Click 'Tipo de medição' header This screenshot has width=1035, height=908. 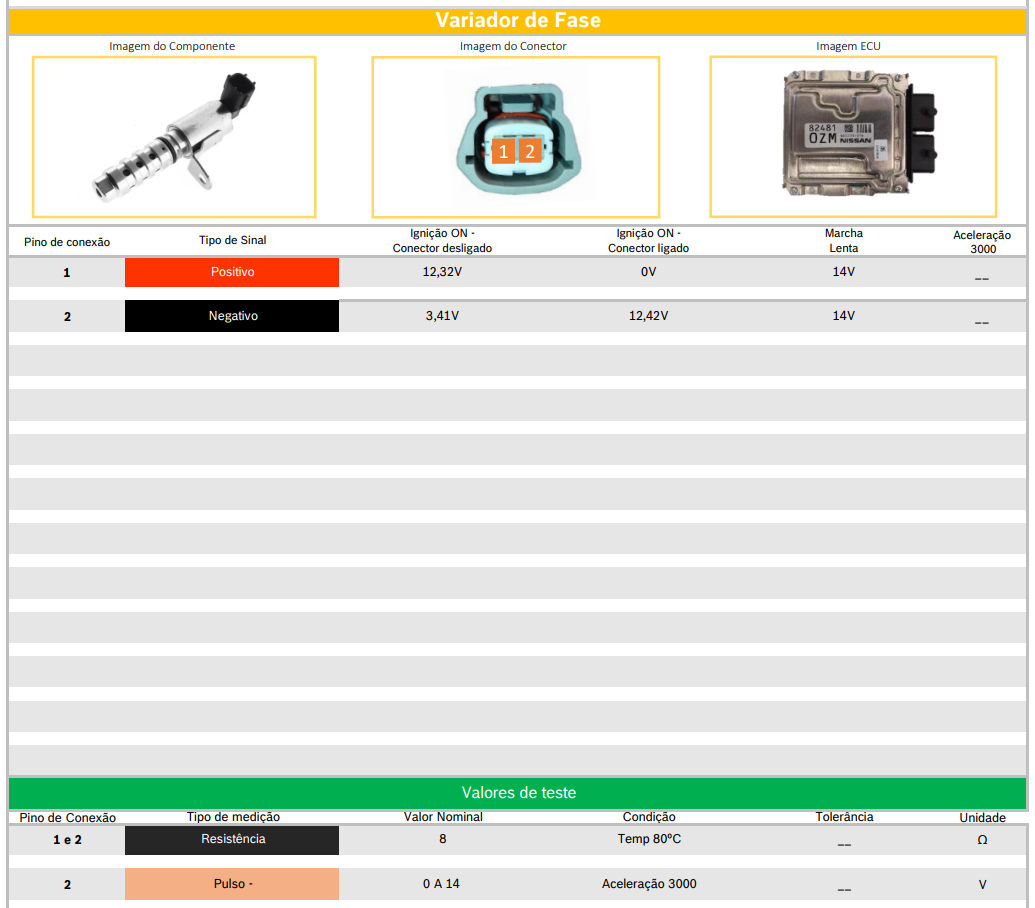point(233,817)
